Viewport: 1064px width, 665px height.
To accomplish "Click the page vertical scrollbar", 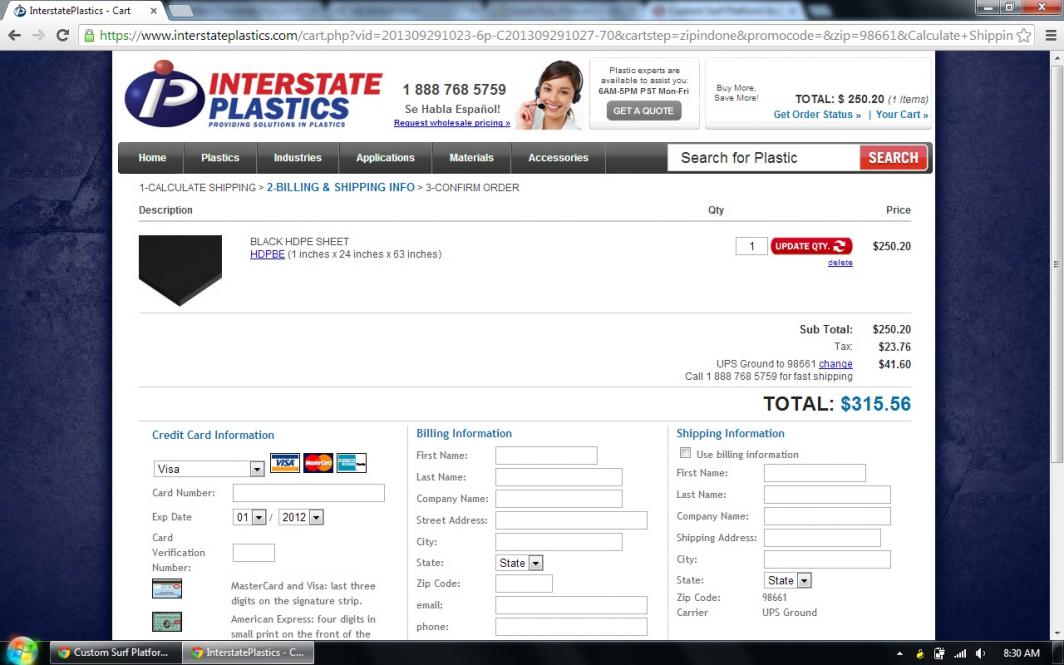I will [x=1057, y=300].
